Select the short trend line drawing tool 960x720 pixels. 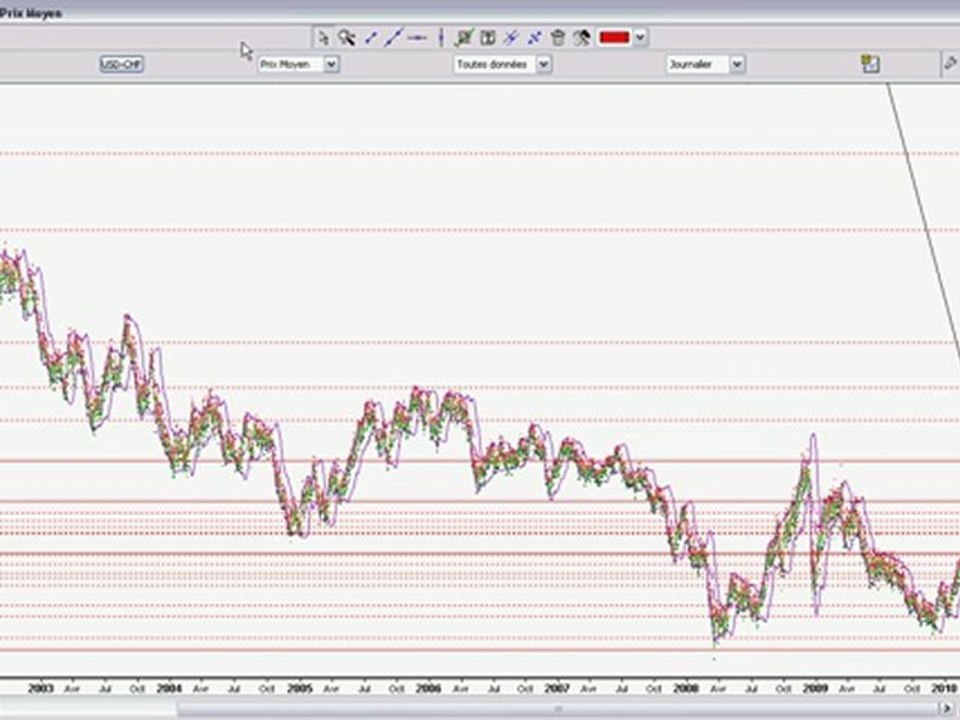[370, 38]
